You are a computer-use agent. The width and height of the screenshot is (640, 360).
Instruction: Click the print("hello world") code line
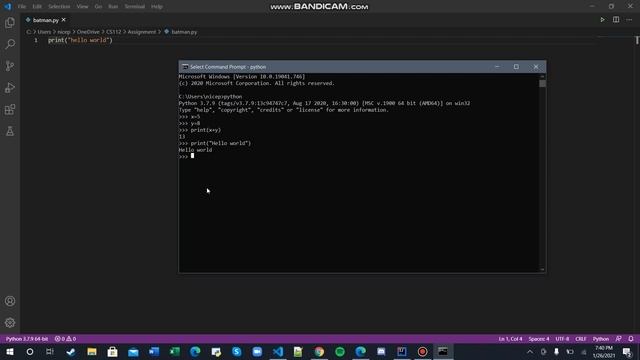tap(80, 40)
